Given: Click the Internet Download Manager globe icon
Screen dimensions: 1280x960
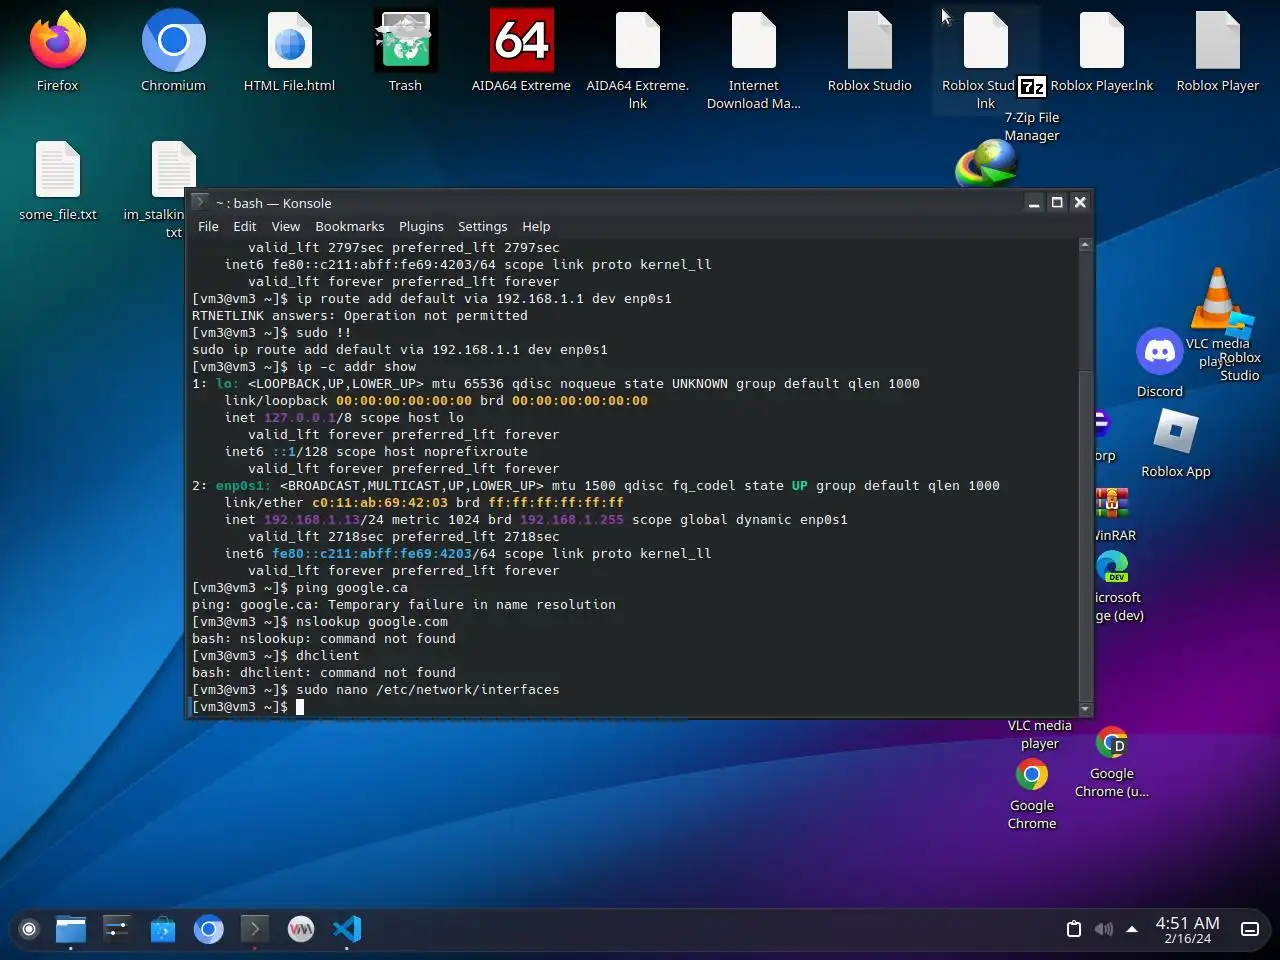Looking at the screenshot, I should click(x=986, y=165).
